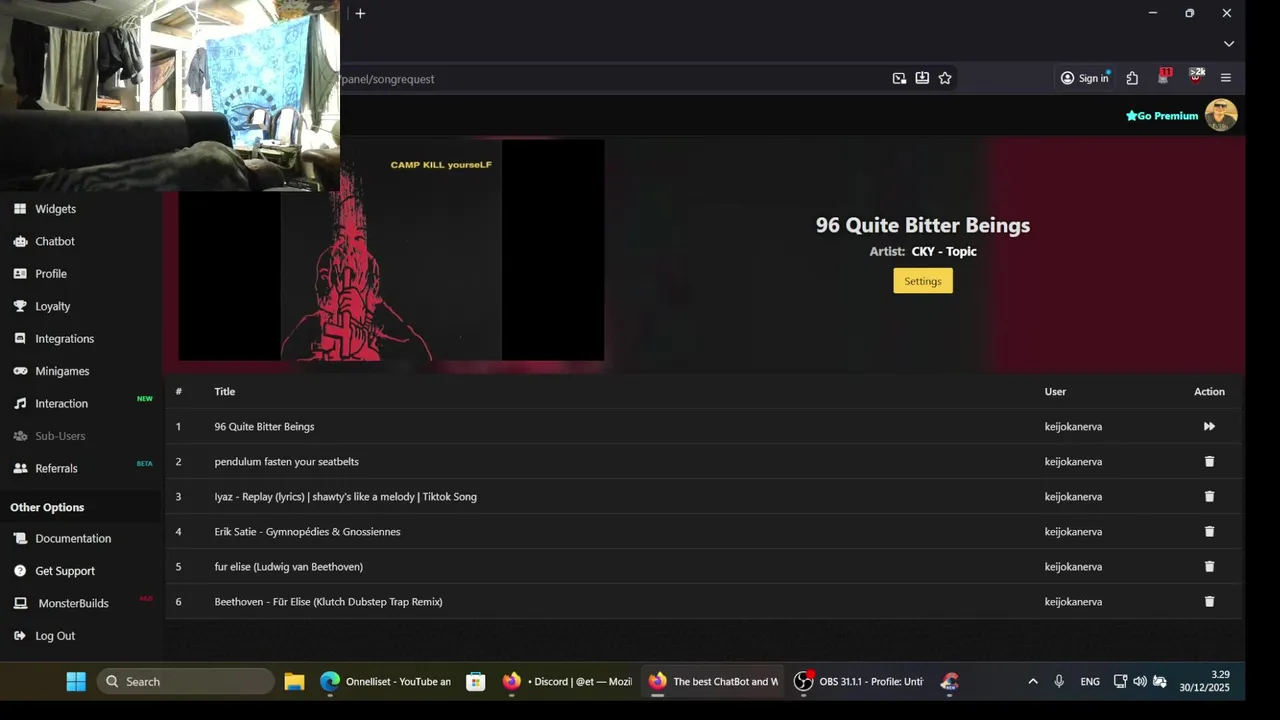Skip current song 96 Quite Bitter Beings
This screenshot has width=1280, height=720.
pos(1209,426)
